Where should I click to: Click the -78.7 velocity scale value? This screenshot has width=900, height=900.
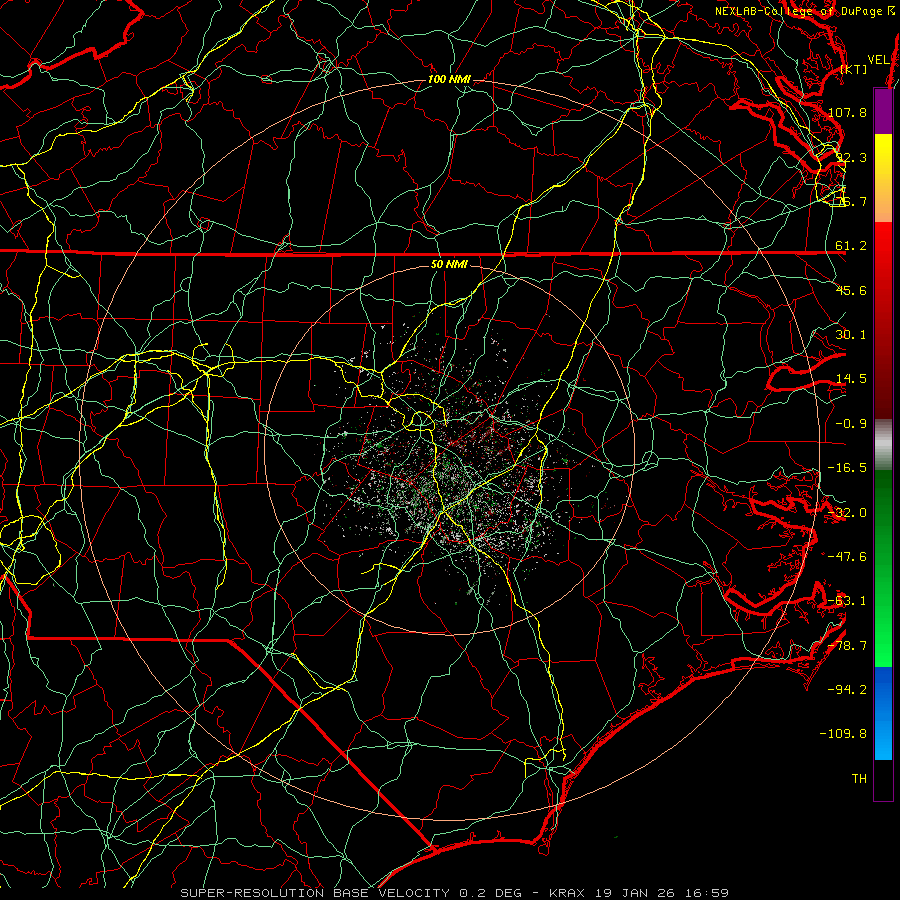tap(847, 646)
